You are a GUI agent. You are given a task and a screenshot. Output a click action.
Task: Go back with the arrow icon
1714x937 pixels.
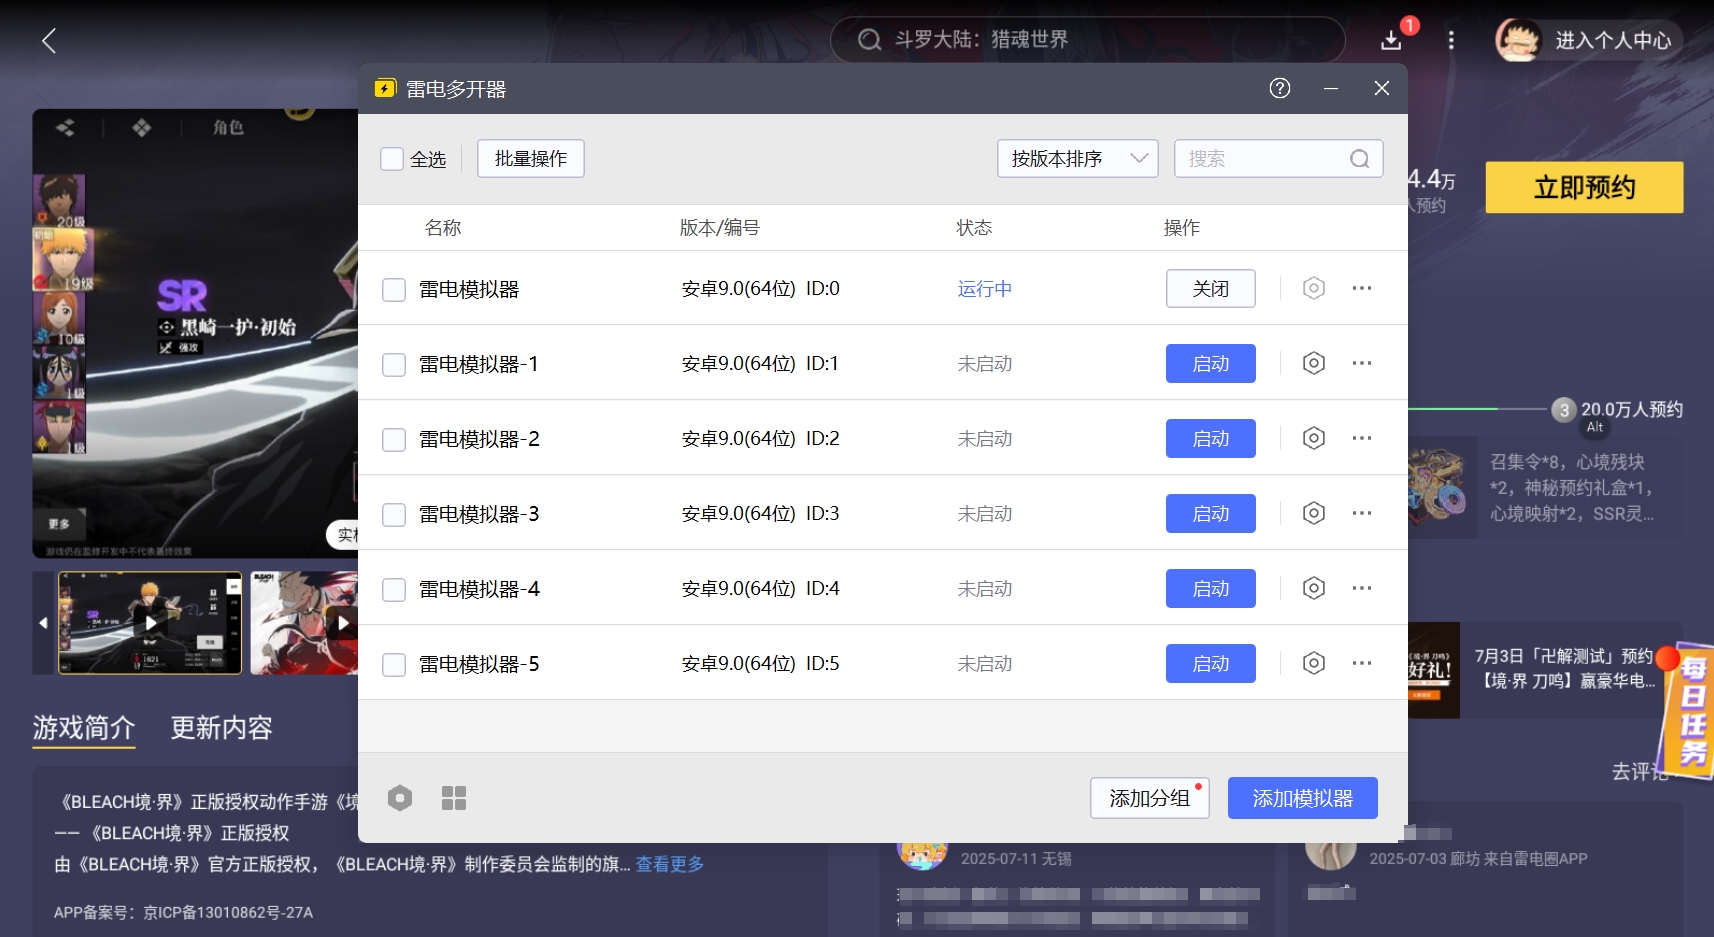click(49, 41)
